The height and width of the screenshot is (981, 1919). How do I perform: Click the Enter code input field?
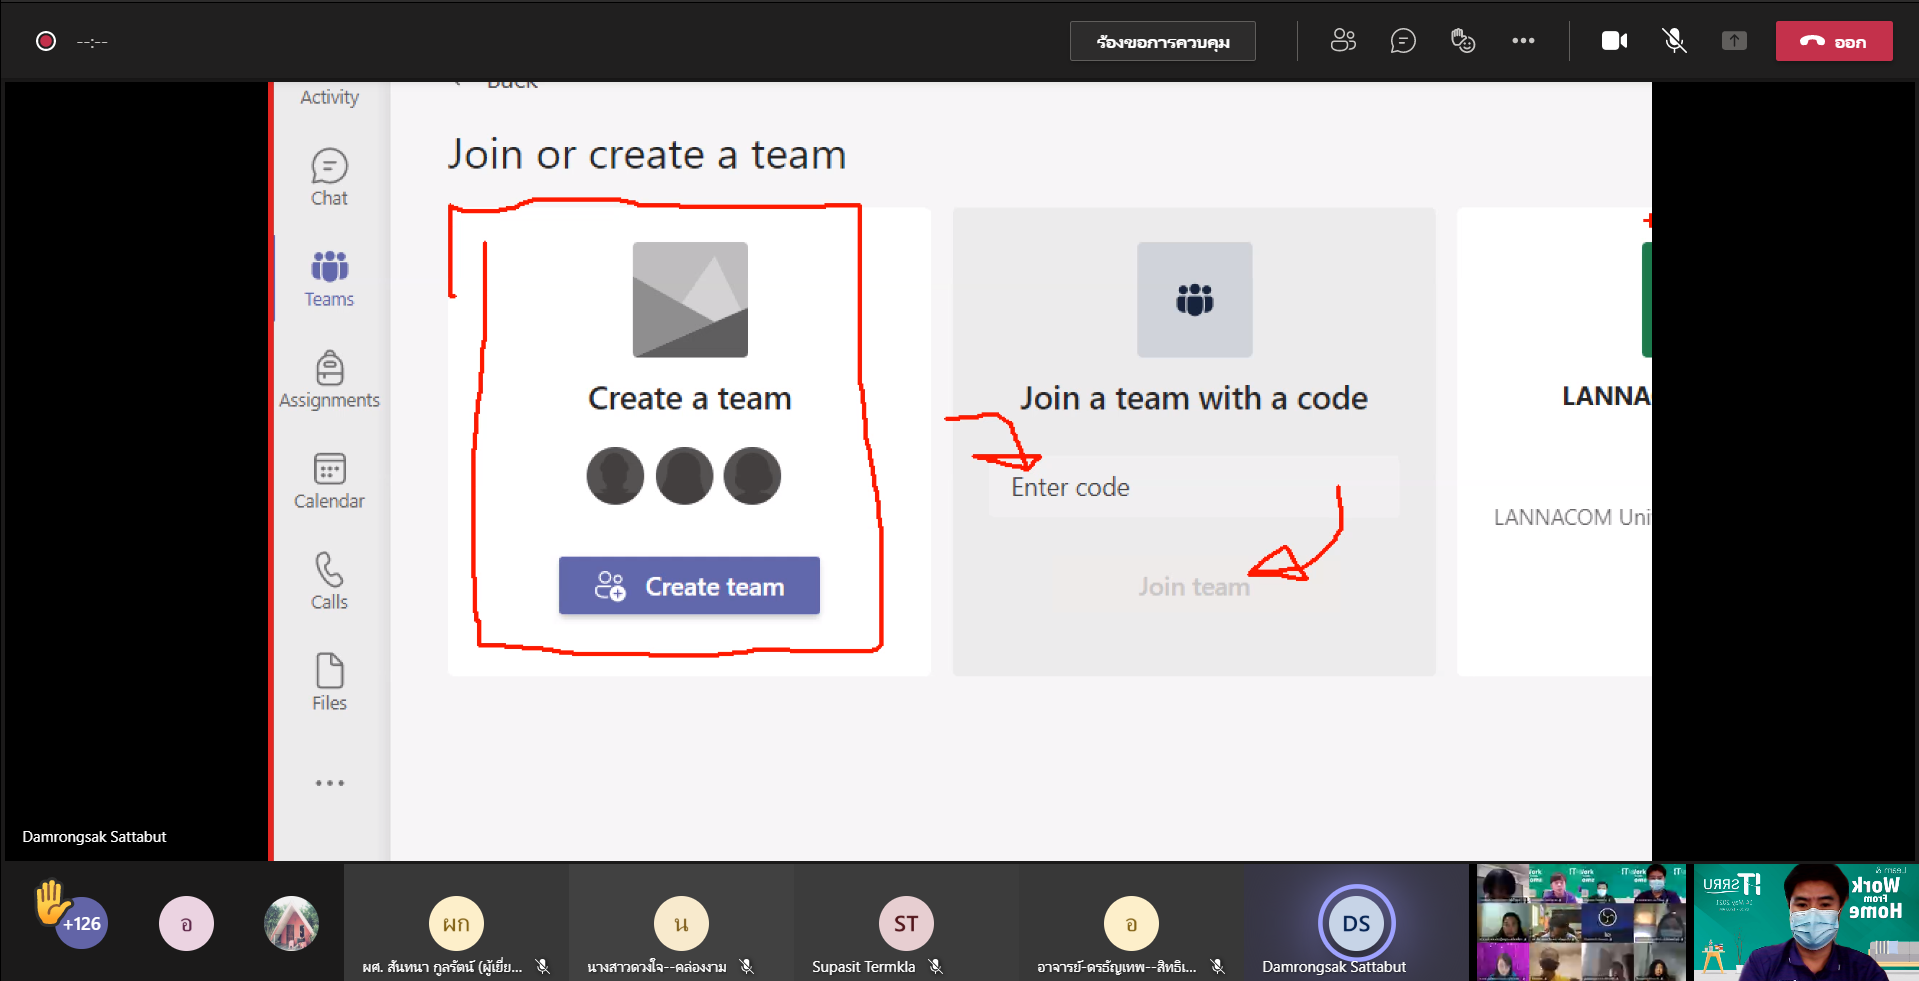(x=1193, y=487)
